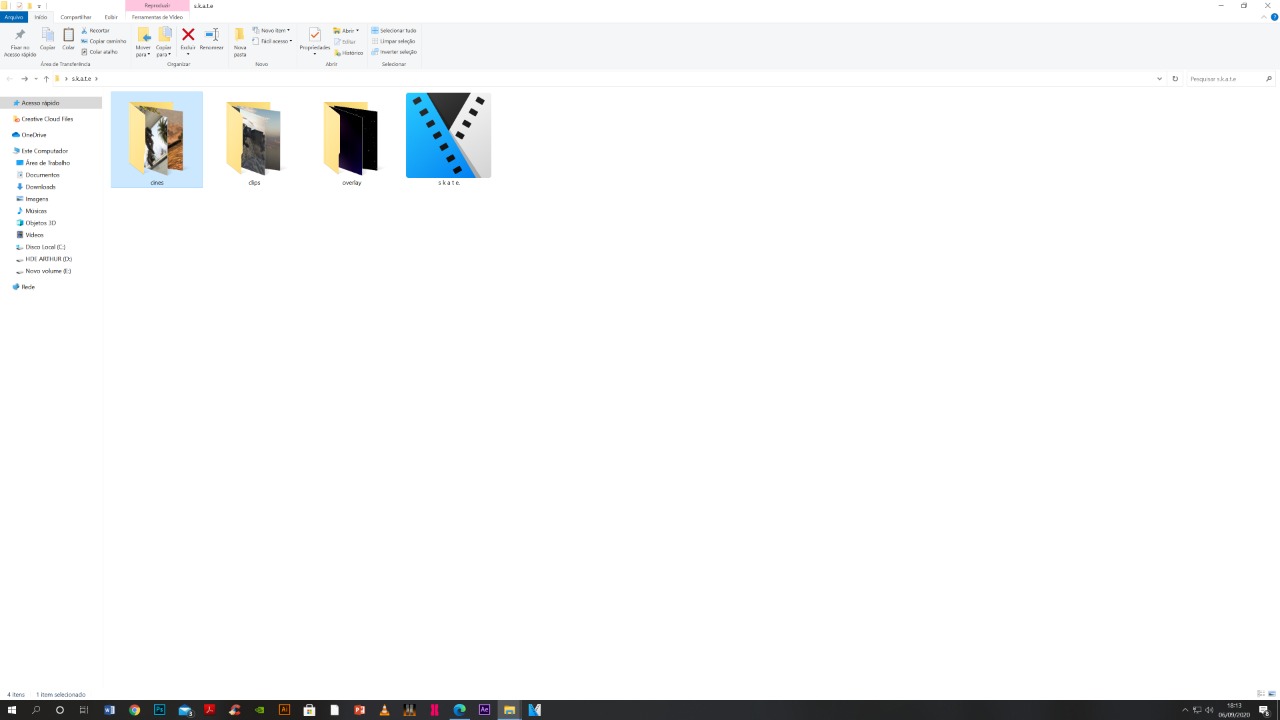The height and width of the screenshot is (720, 1280).
Task: Expand the Propriedades dropdown arrow
Action: (315, 54)
